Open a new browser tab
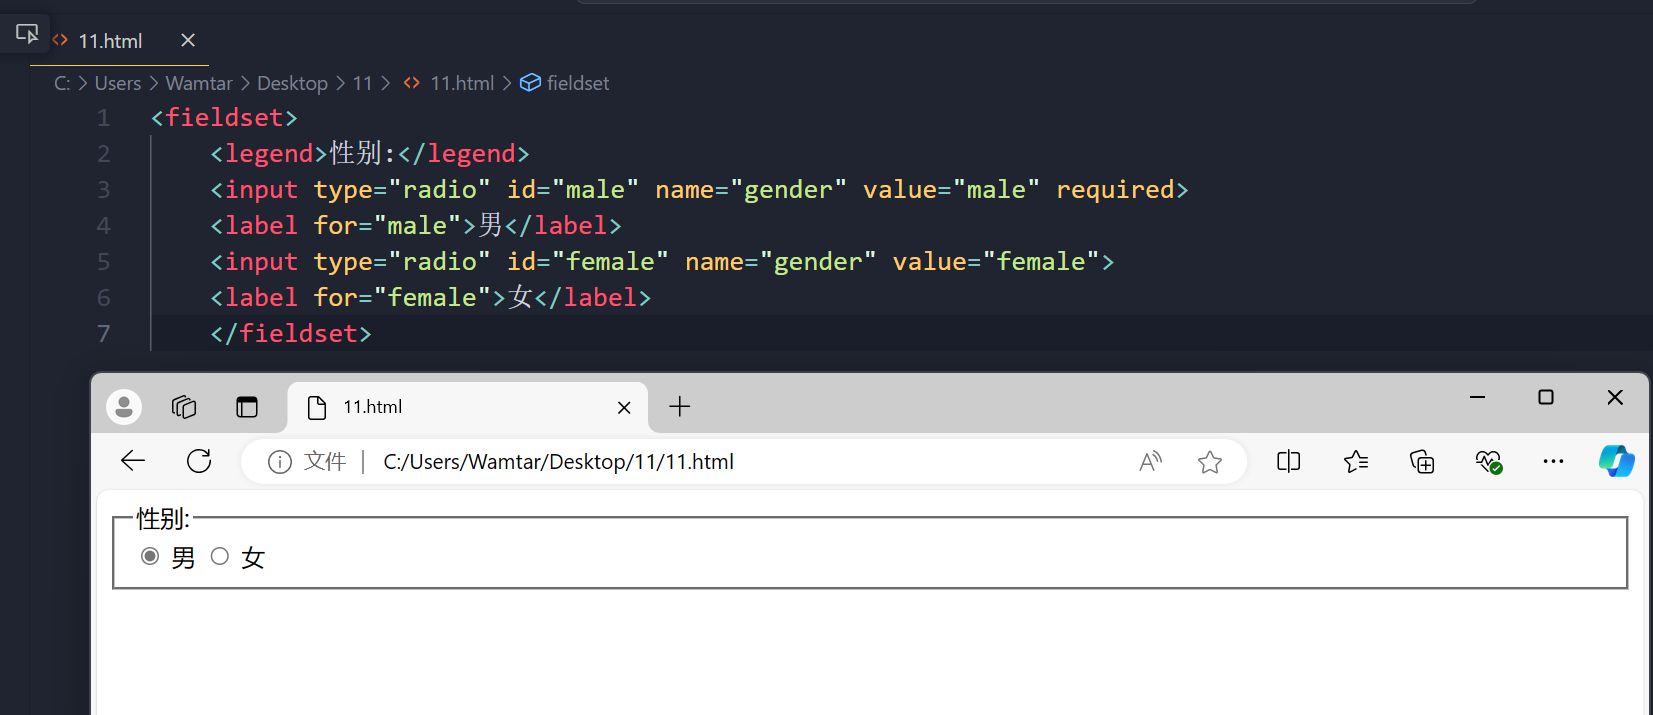Screen dimensions: 1653x715 coord(680,407)
